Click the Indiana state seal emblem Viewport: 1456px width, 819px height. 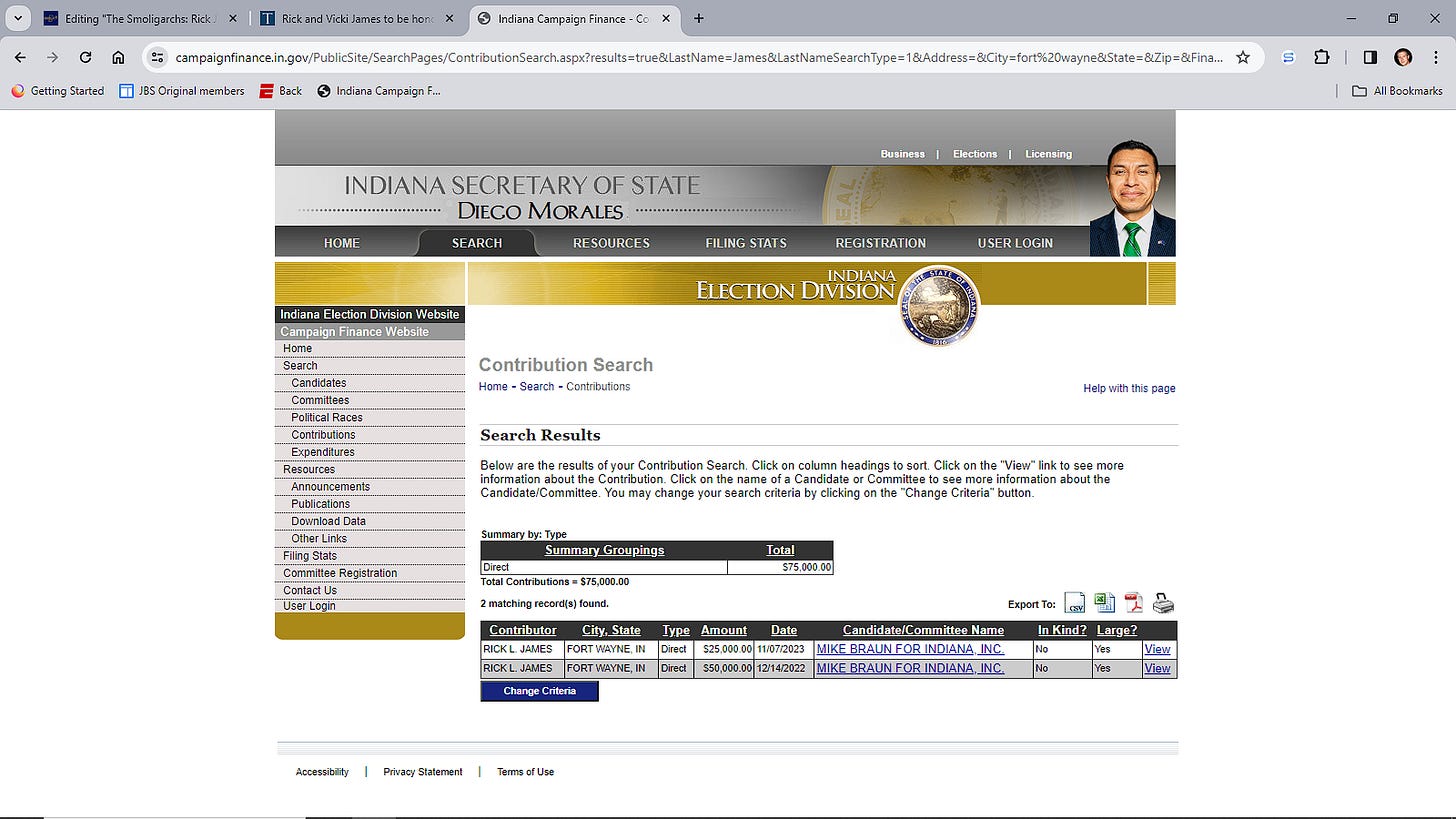[939, 307]
